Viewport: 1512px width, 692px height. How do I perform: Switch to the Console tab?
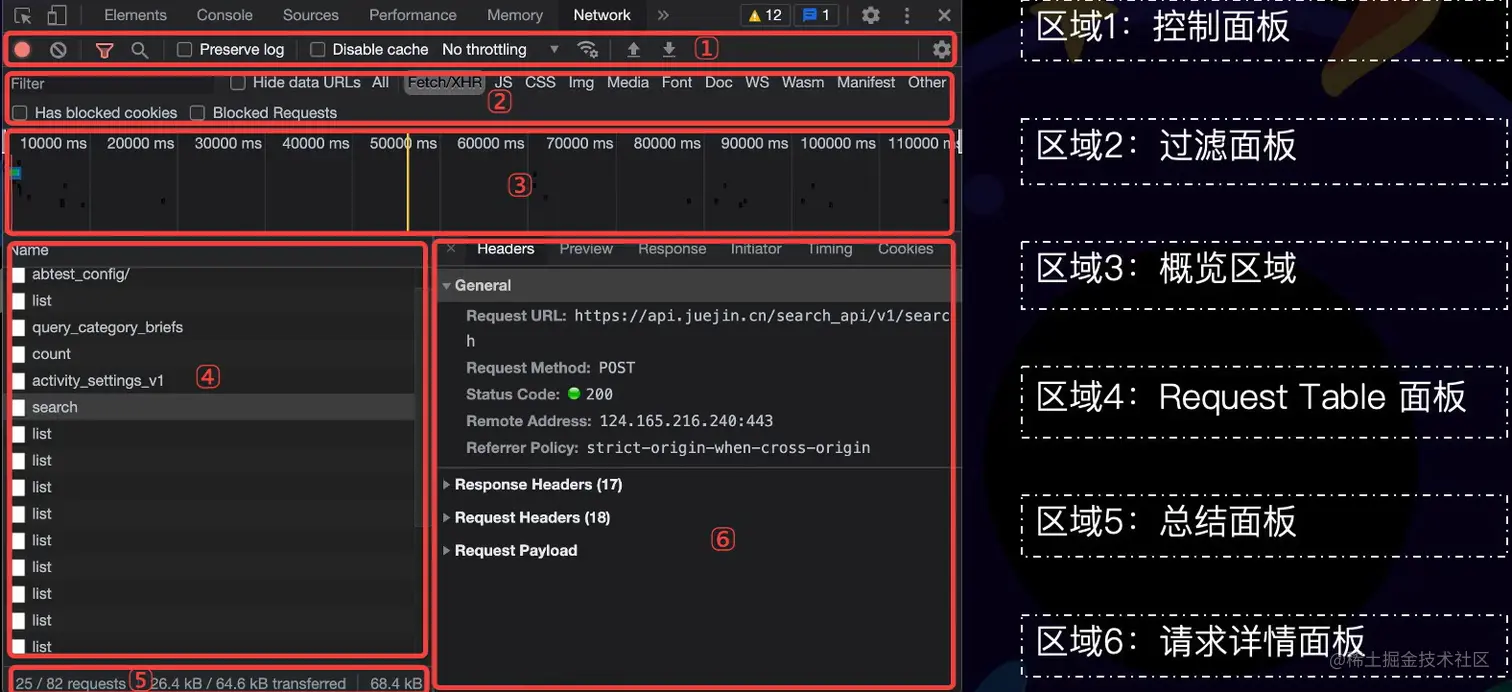pos(224,15)
